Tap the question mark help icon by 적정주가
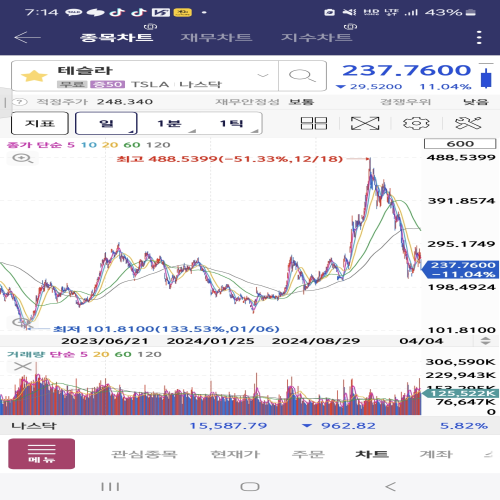 click(20, 102)
